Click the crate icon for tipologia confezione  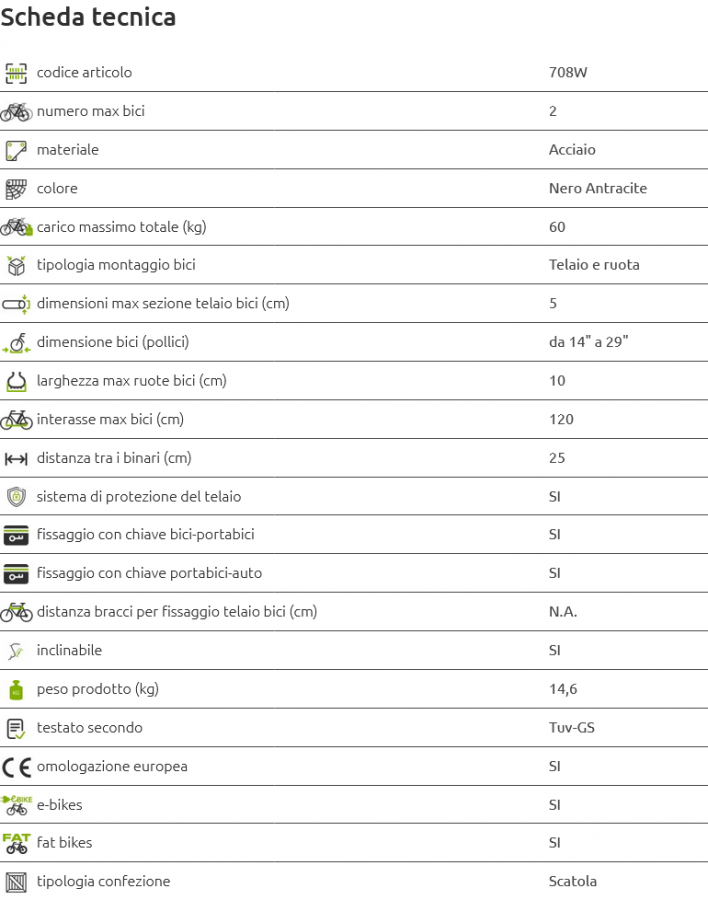[16, 882]
